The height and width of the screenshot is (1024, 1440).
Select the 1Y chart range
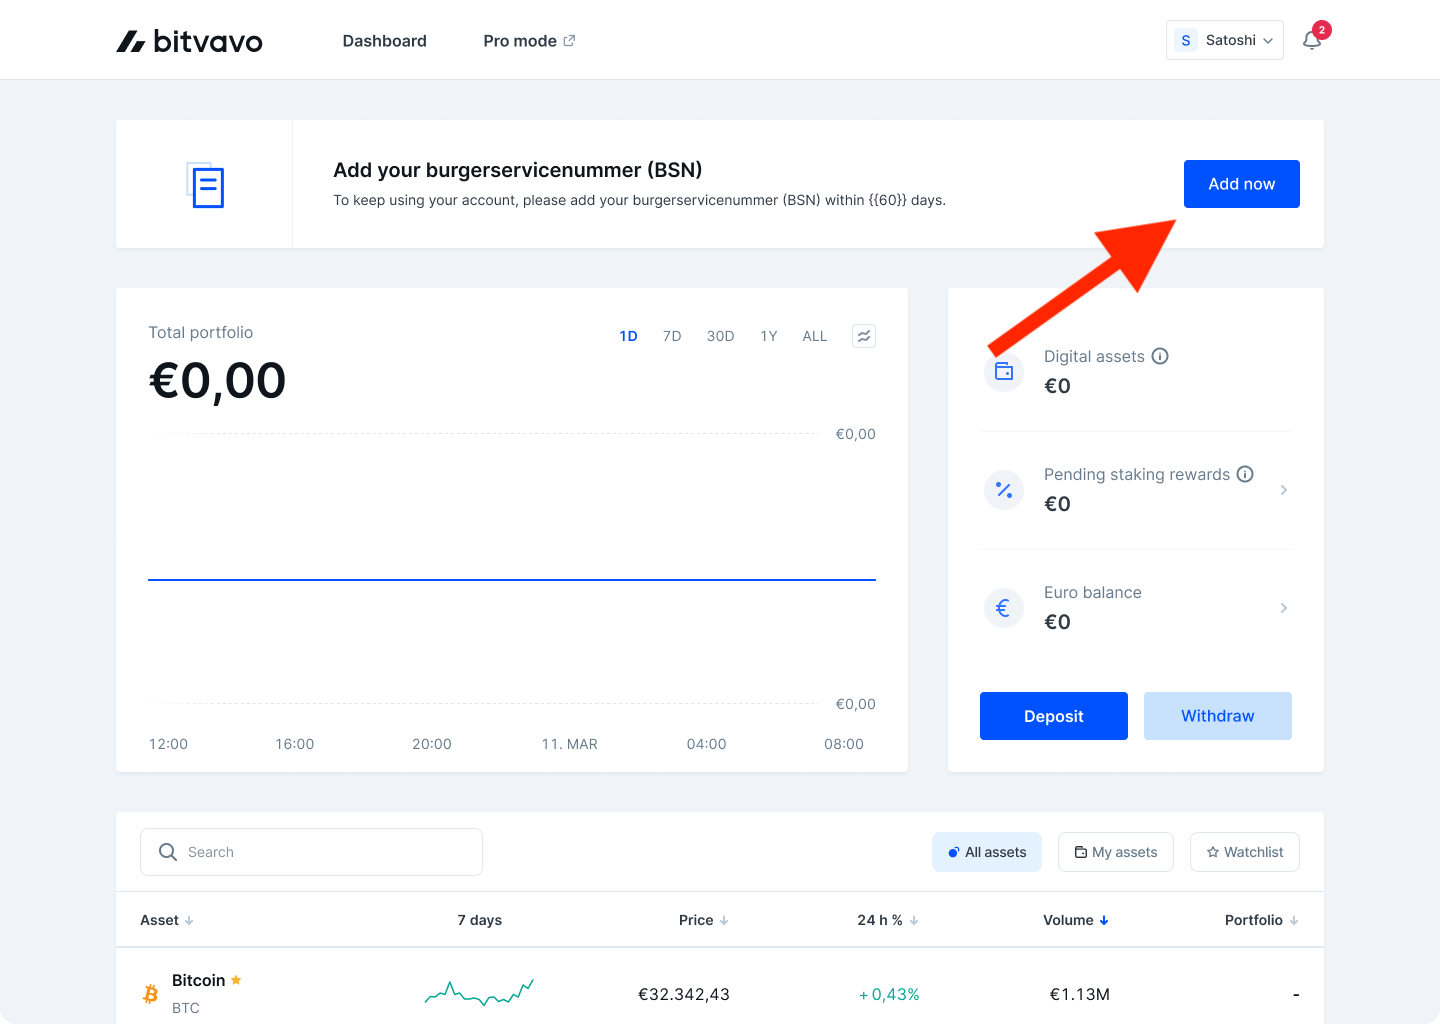click(768, 336)
